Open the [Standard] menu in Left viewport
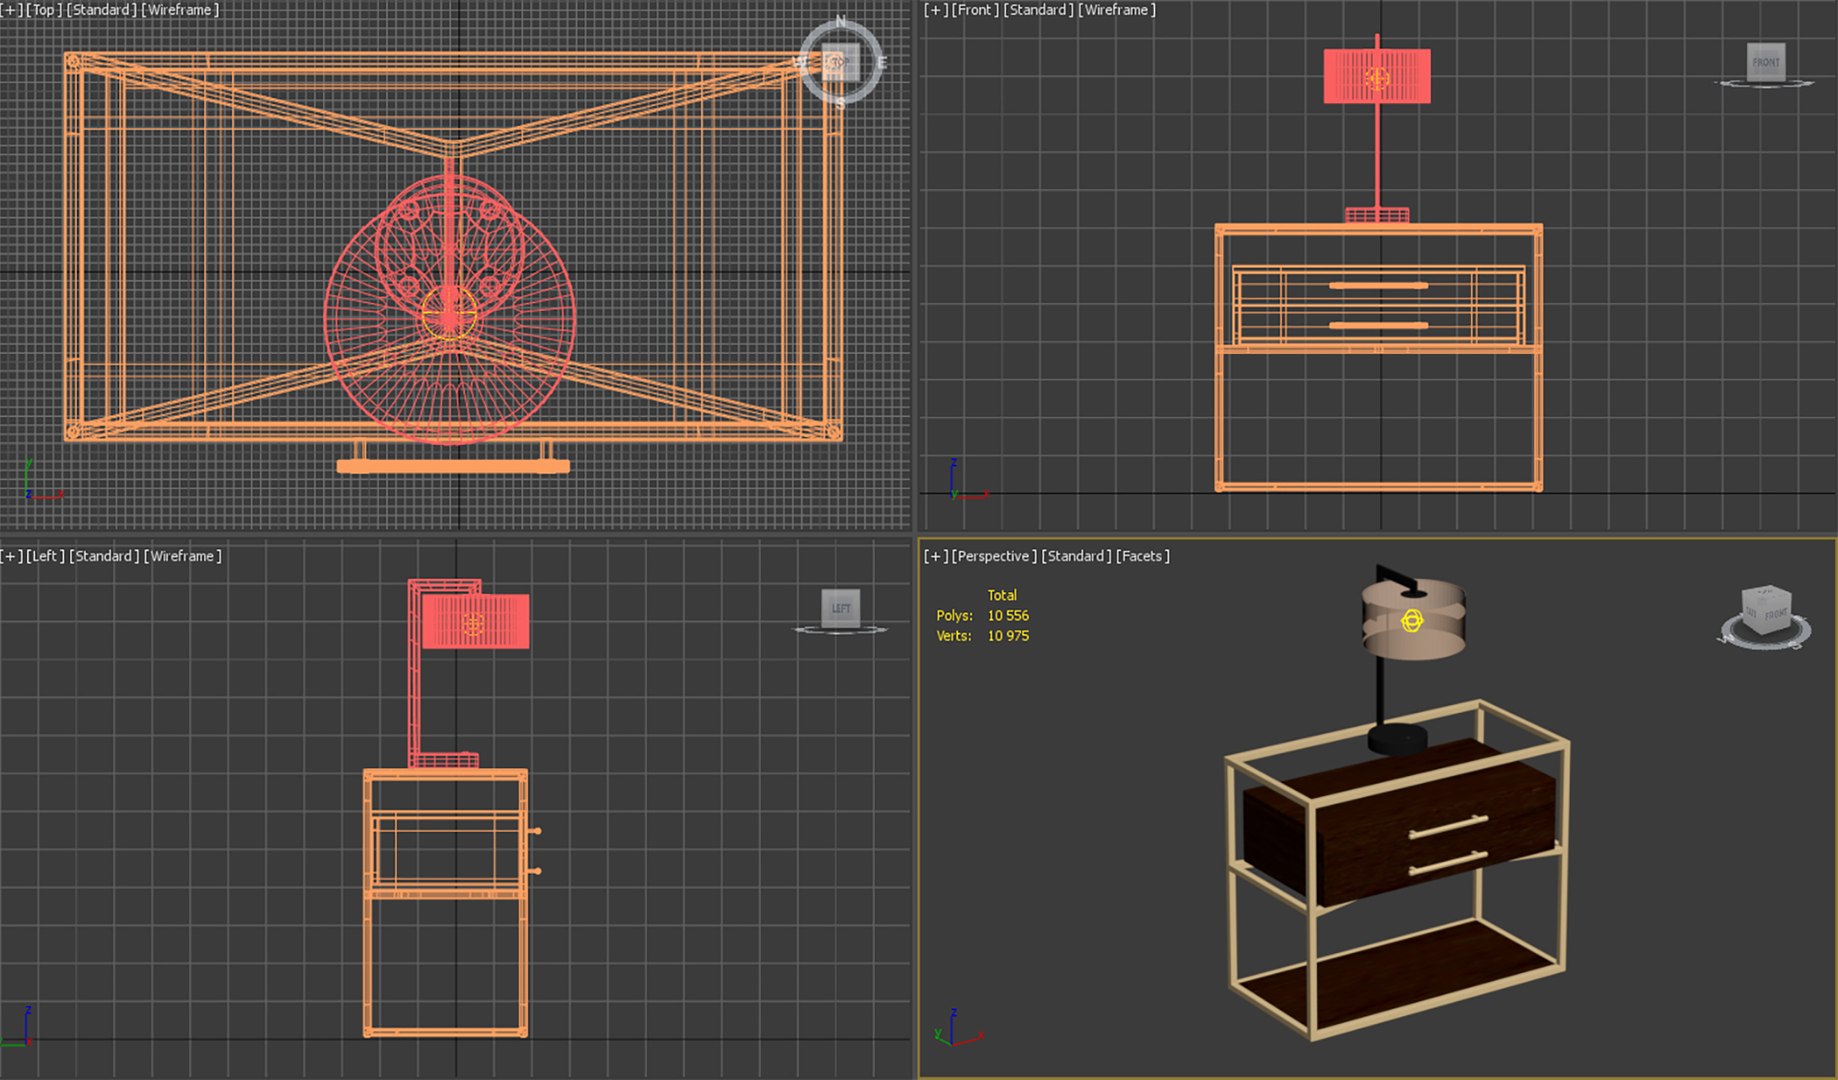Screen dimensions: 1838x1080 click(104, 556)
